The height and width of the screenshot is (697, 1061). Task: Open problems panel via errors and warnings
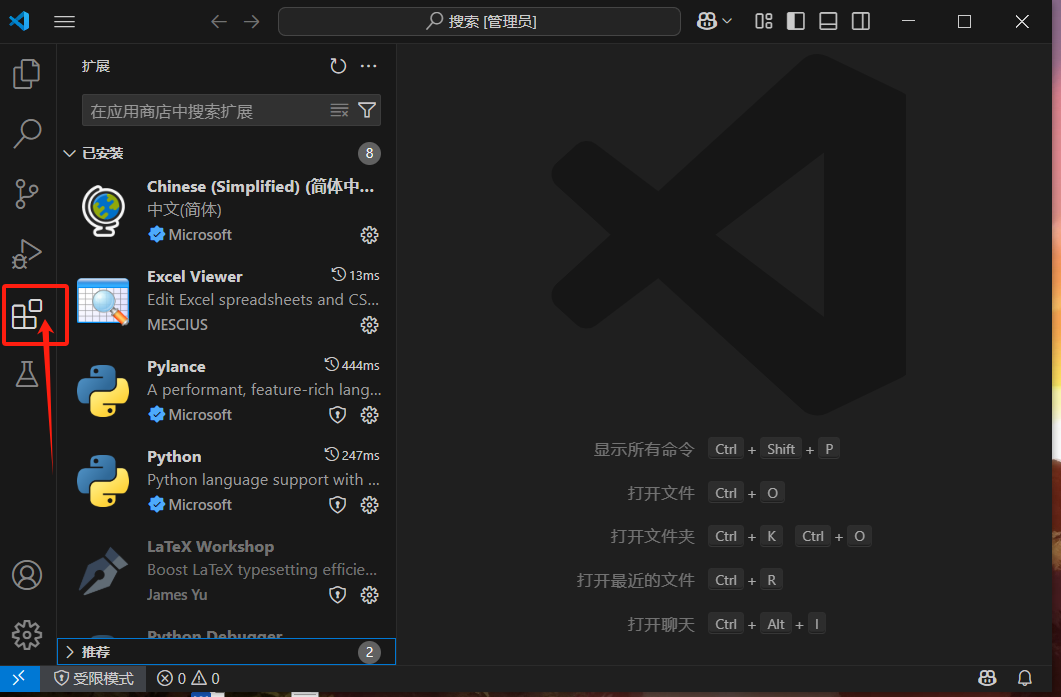188,678
